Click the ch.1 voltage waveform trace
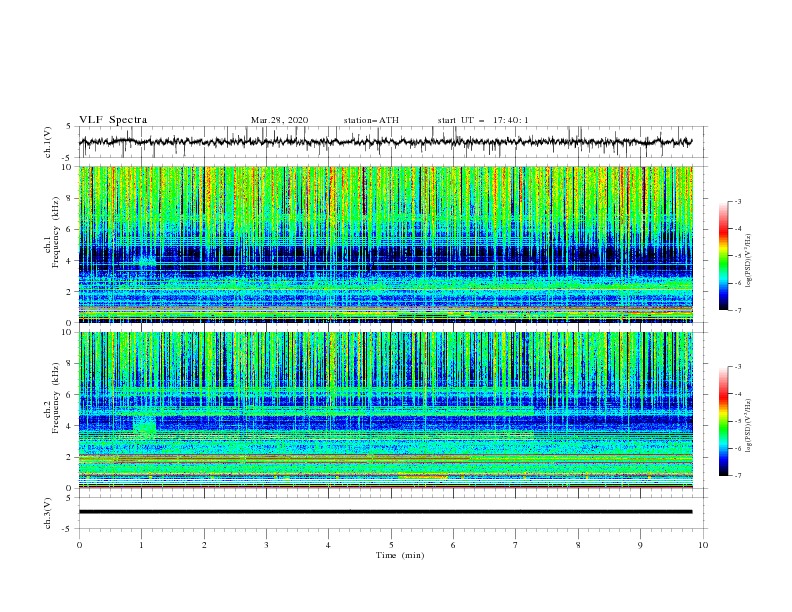Viewport: 792px width, 612px height. point(385,142)
